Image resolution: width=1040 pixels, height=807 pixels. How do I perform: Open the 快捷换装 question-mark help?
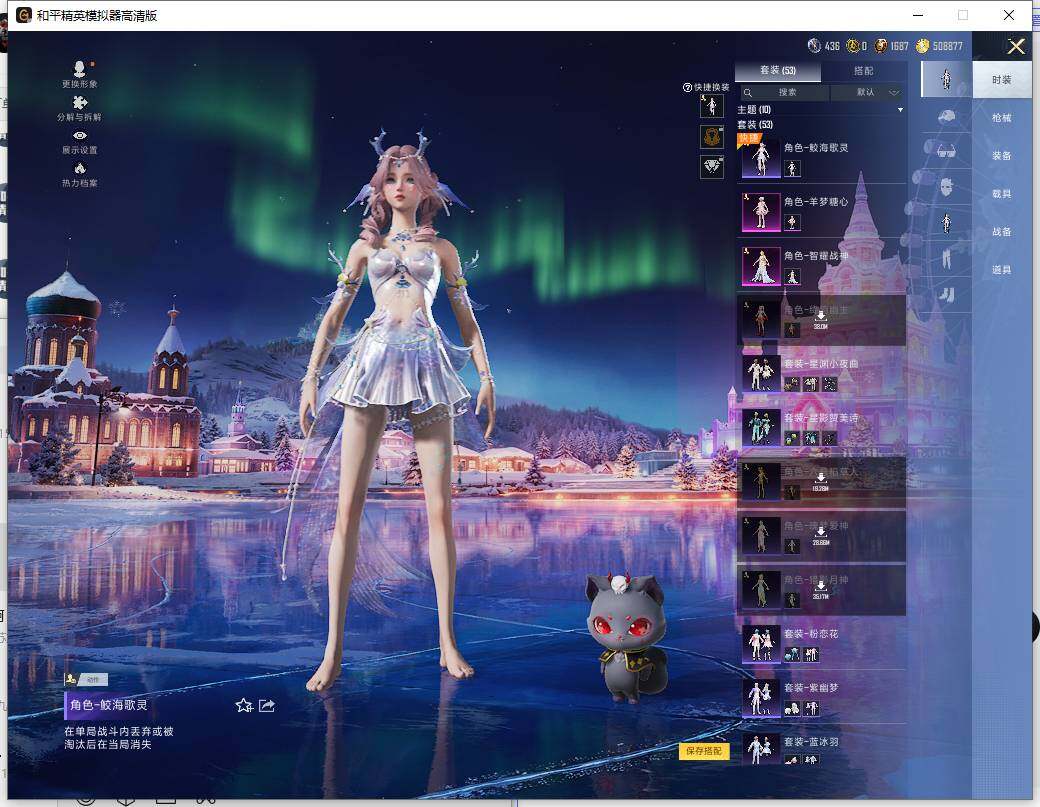(687, 88)
